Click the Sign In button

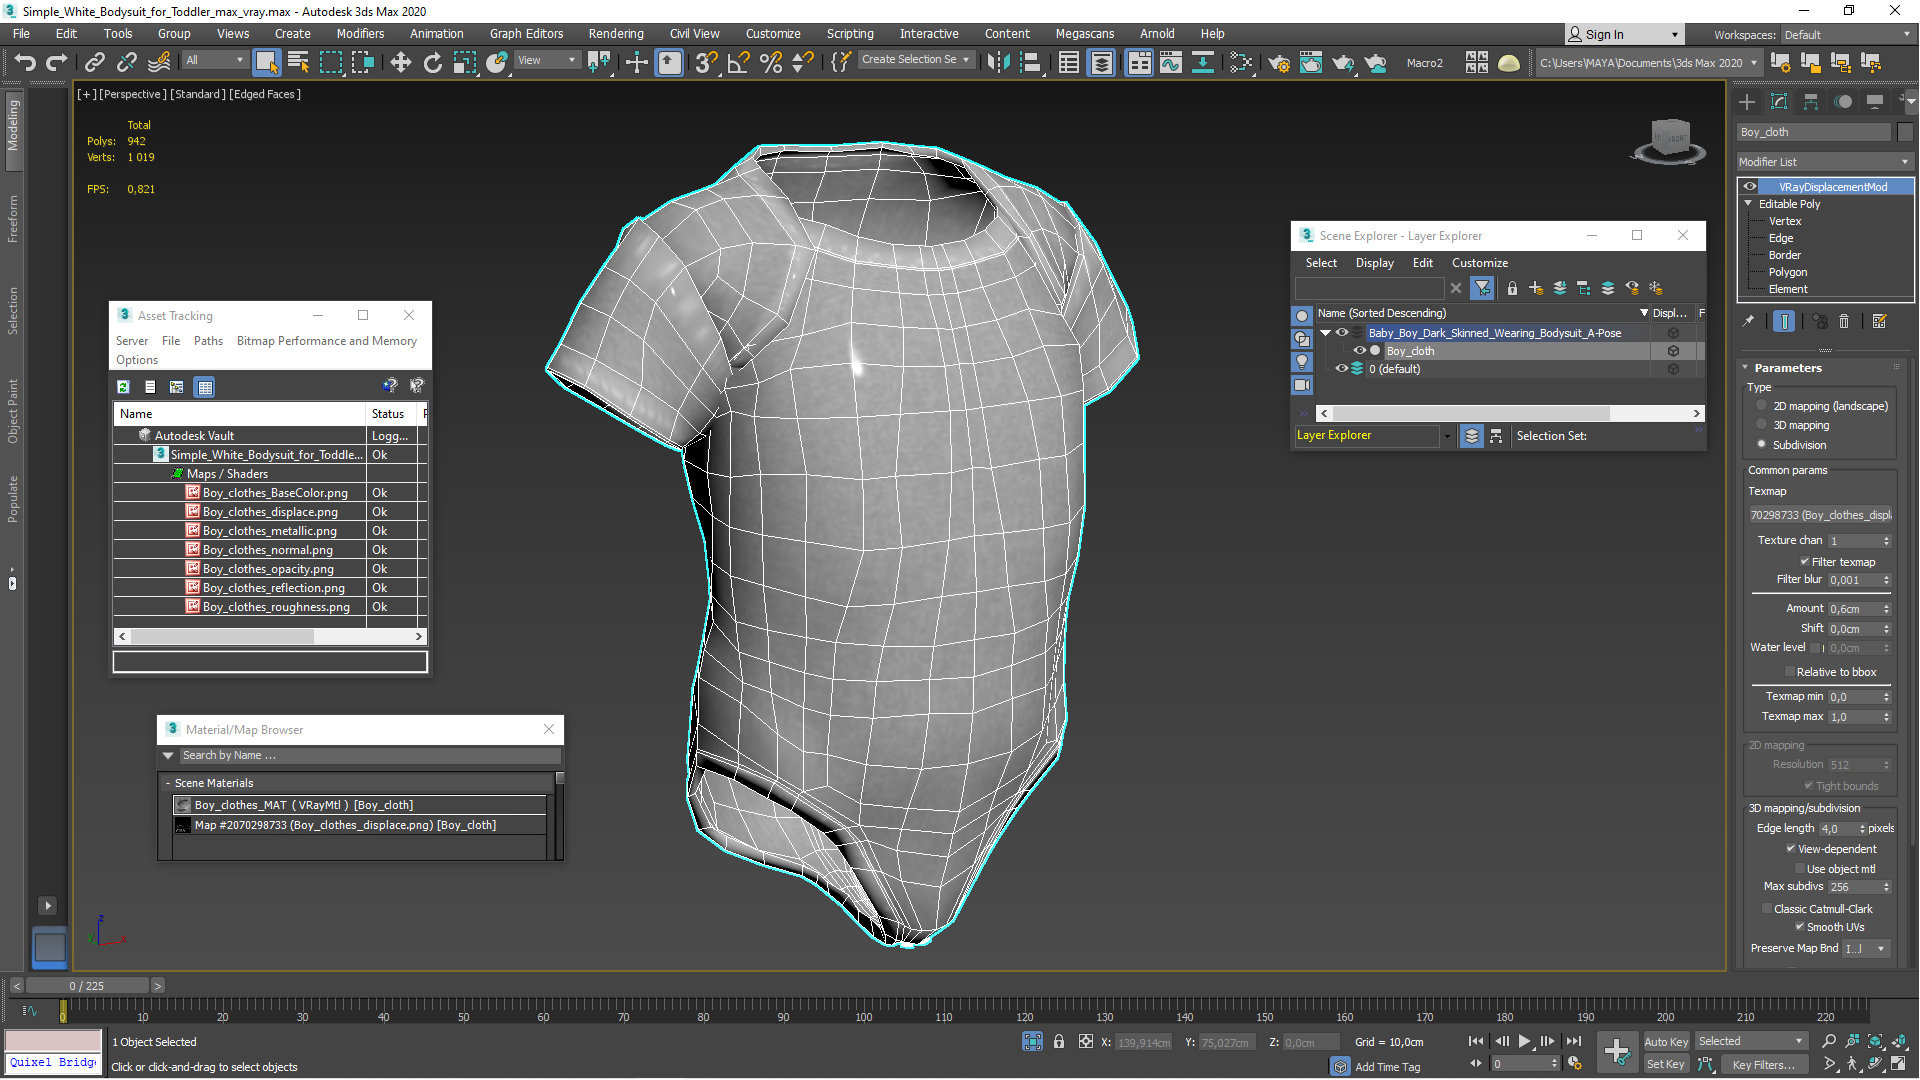[x=1623, y=35]
